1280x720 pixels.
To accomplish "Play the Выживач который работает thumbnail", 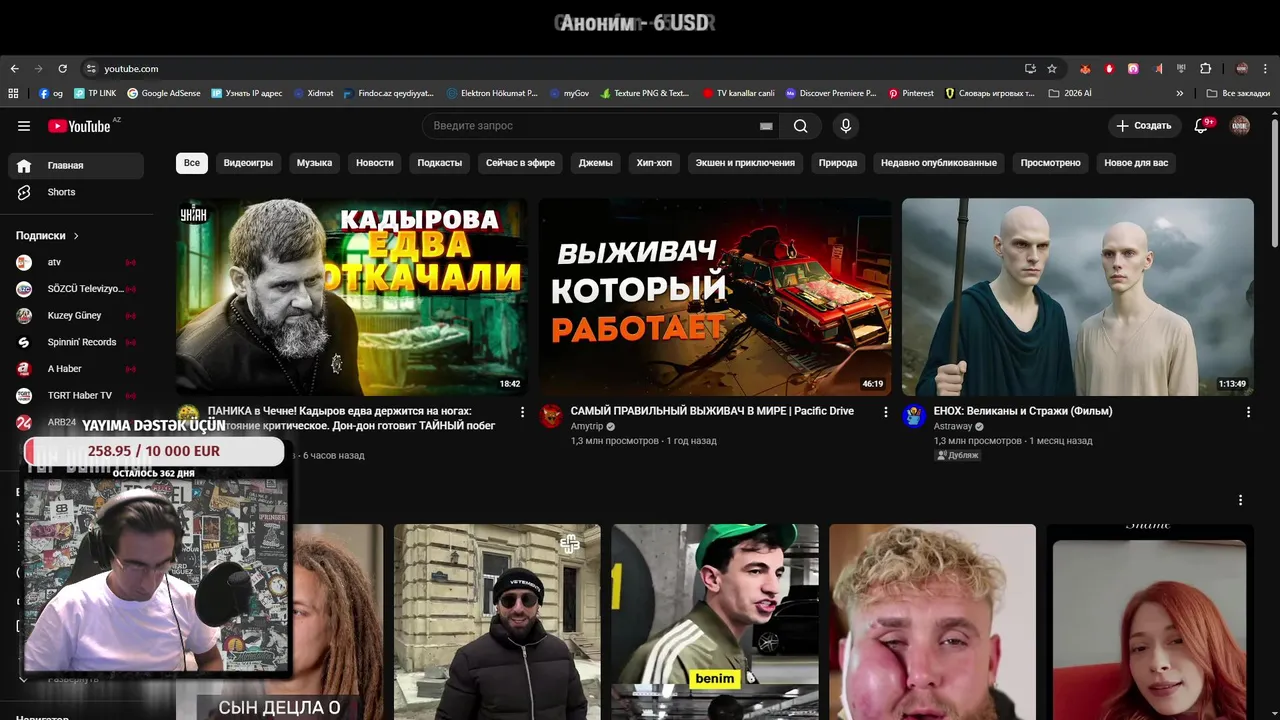I will [715, 297].
